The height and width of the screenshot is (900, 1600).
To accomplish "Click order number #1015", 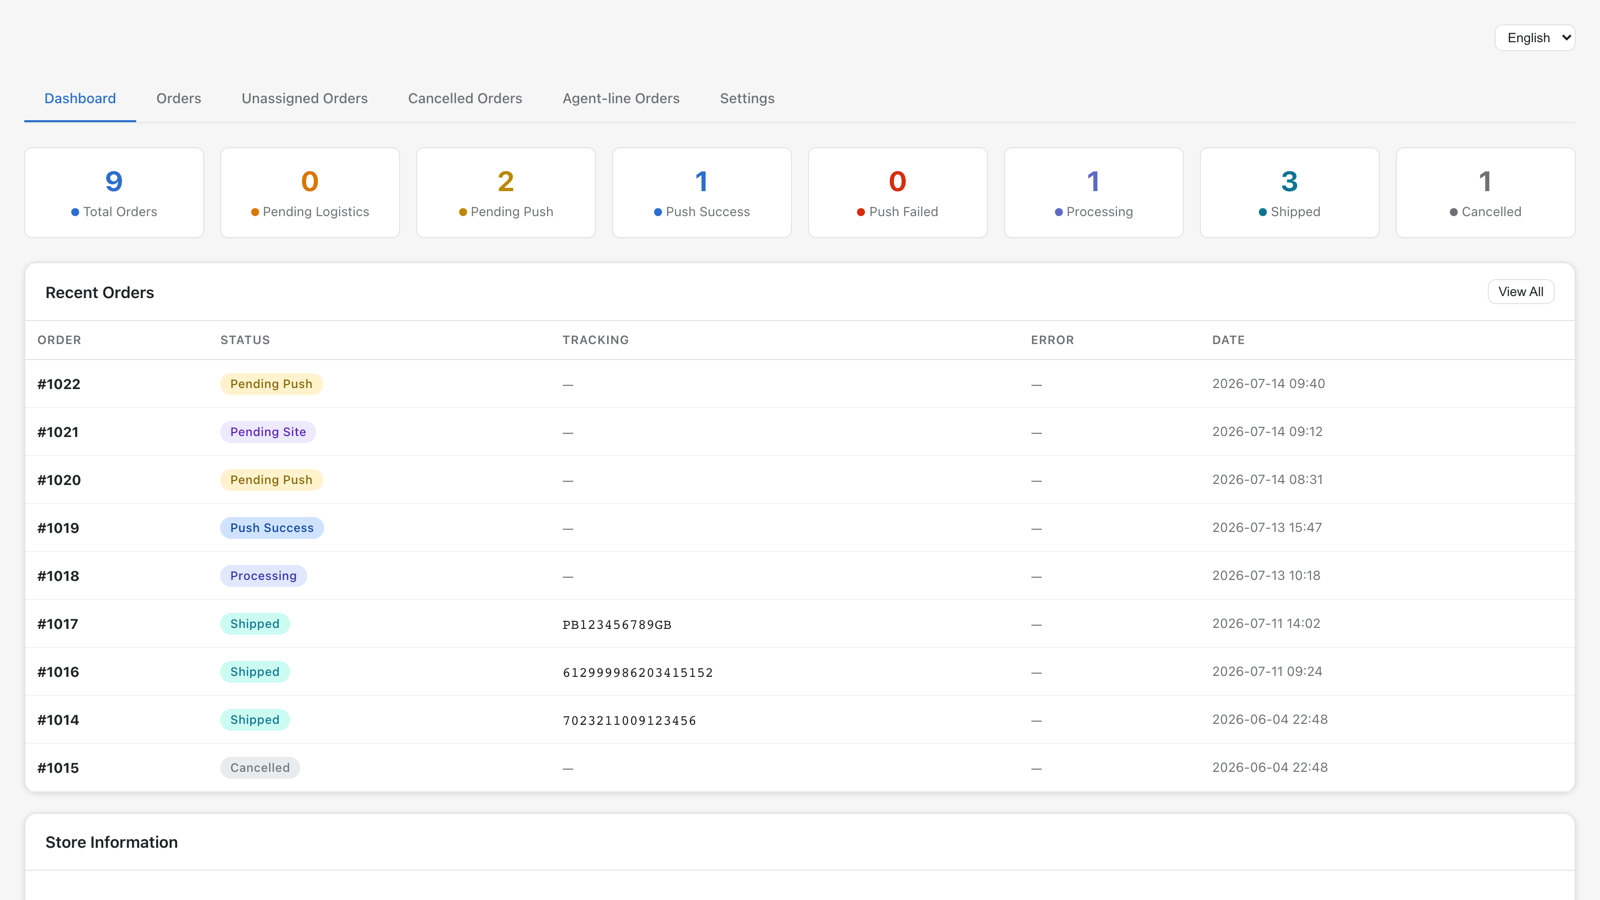I will coord(58,768).
